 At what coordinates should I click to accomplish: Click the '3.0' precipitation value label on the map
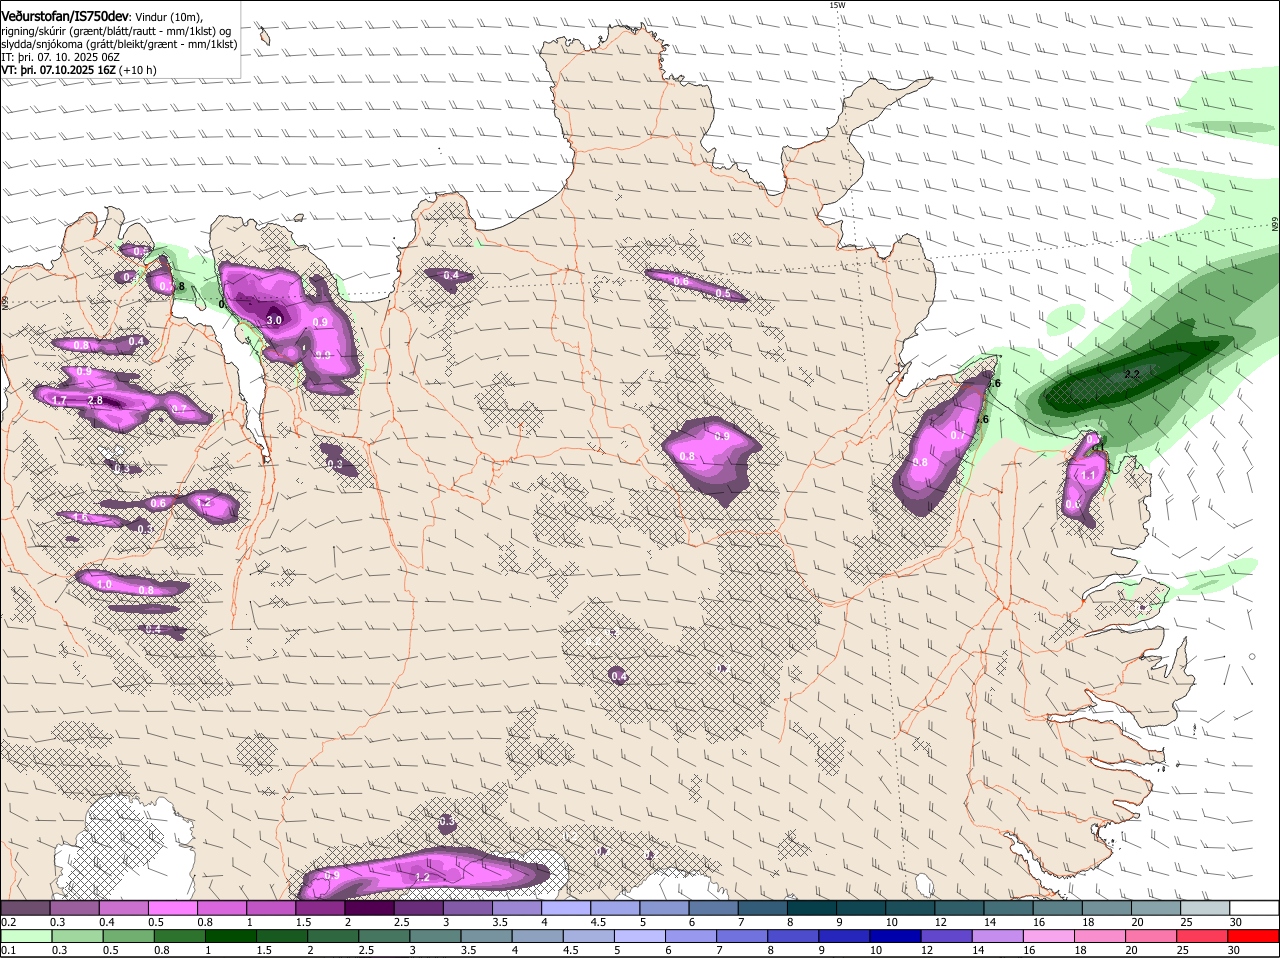click(274, 320)
